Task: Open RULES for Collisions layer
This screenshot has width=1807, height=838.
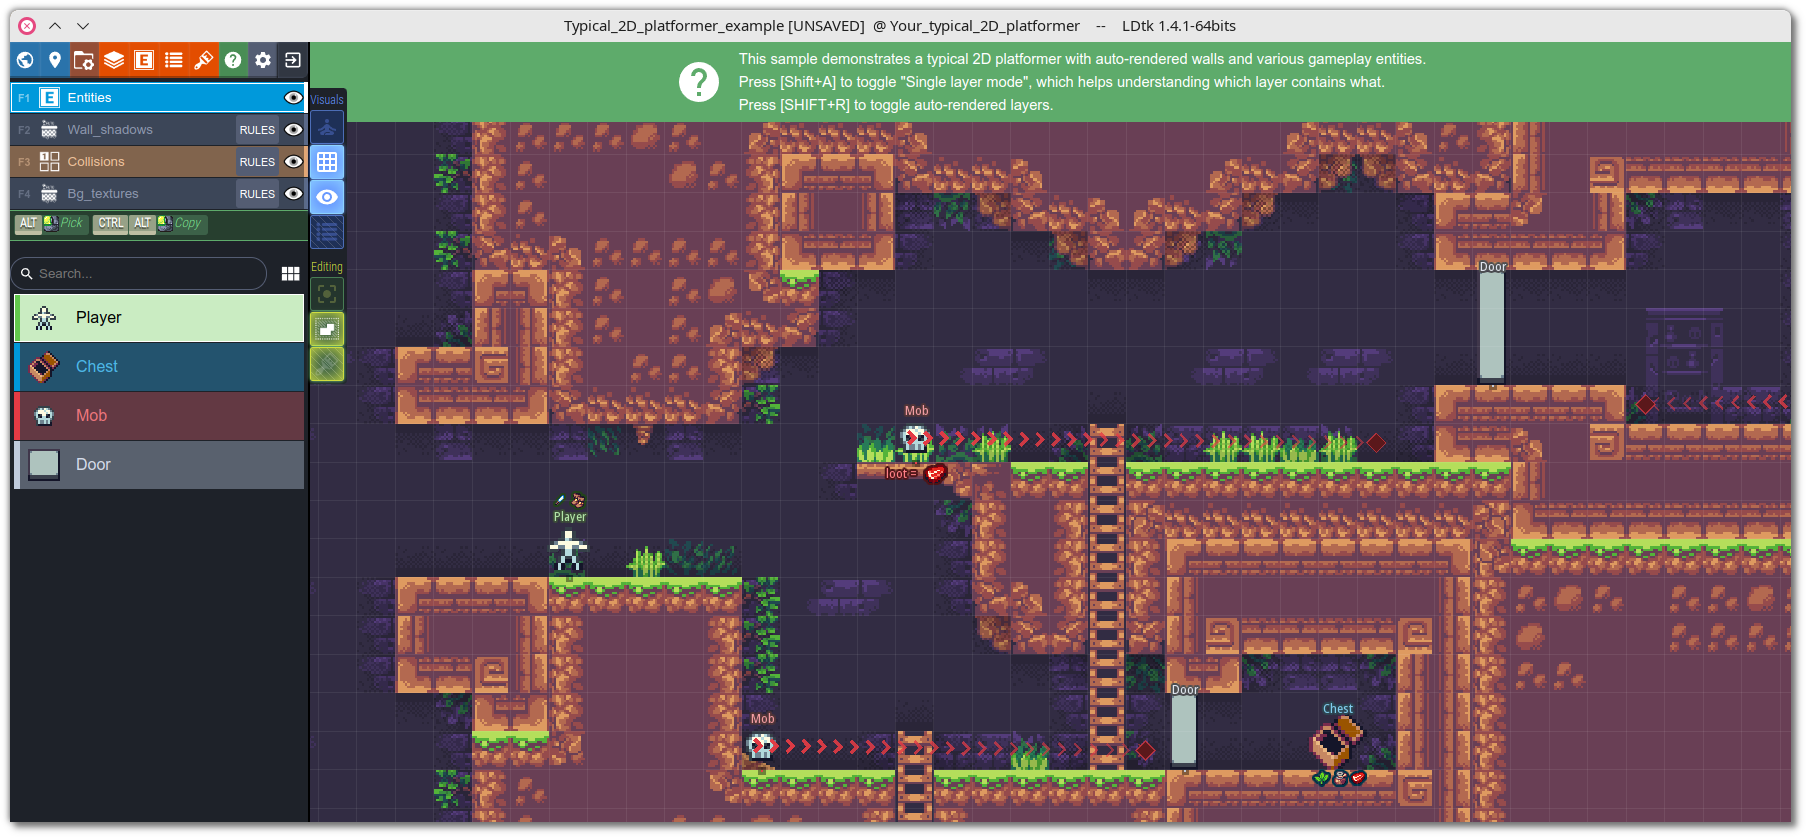Action: [257, 162]
